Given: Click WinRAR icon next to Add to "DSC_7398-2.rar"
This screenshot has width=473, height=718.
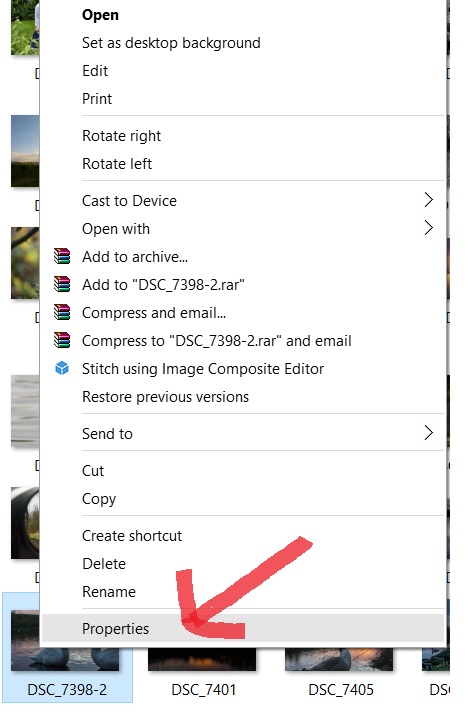Looking at the screenshot, I should (x=62, y=284).
